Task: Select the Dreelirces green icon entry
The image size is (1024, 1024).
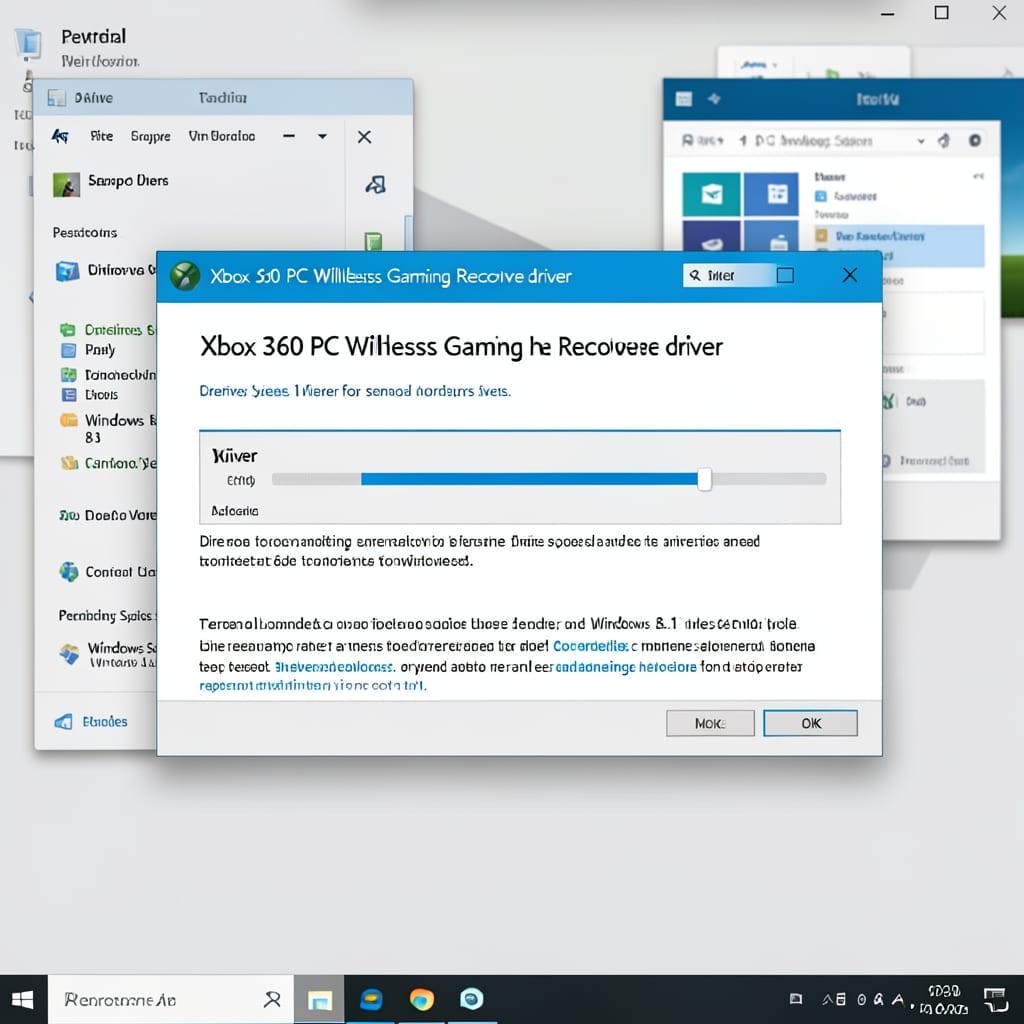Action: click(67, 330)
